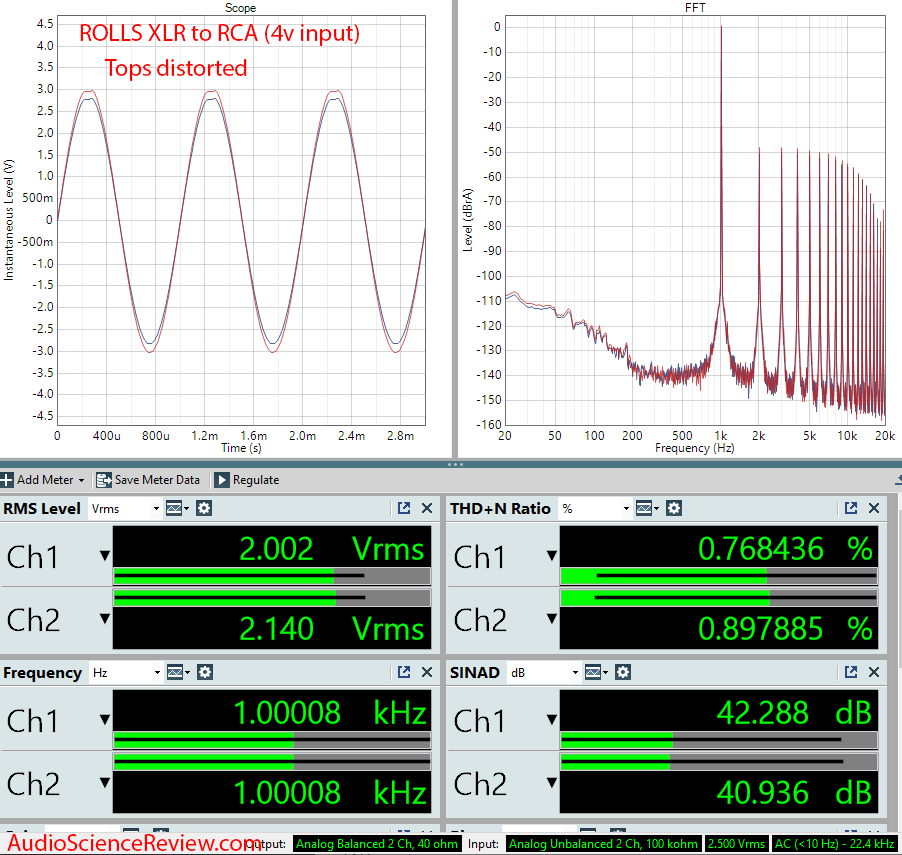The height and width of the screenshot is (855, 902).
Task: Expand THD+N Ratio Ch2 channel arrow
Action: coord(552,619)
